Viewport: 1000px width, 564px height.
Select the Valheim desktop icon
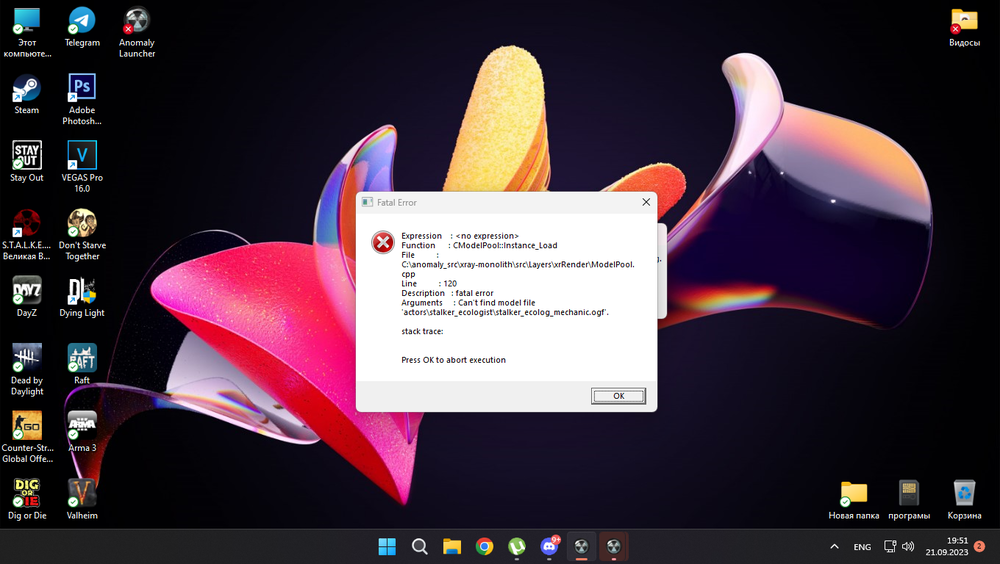82,499
